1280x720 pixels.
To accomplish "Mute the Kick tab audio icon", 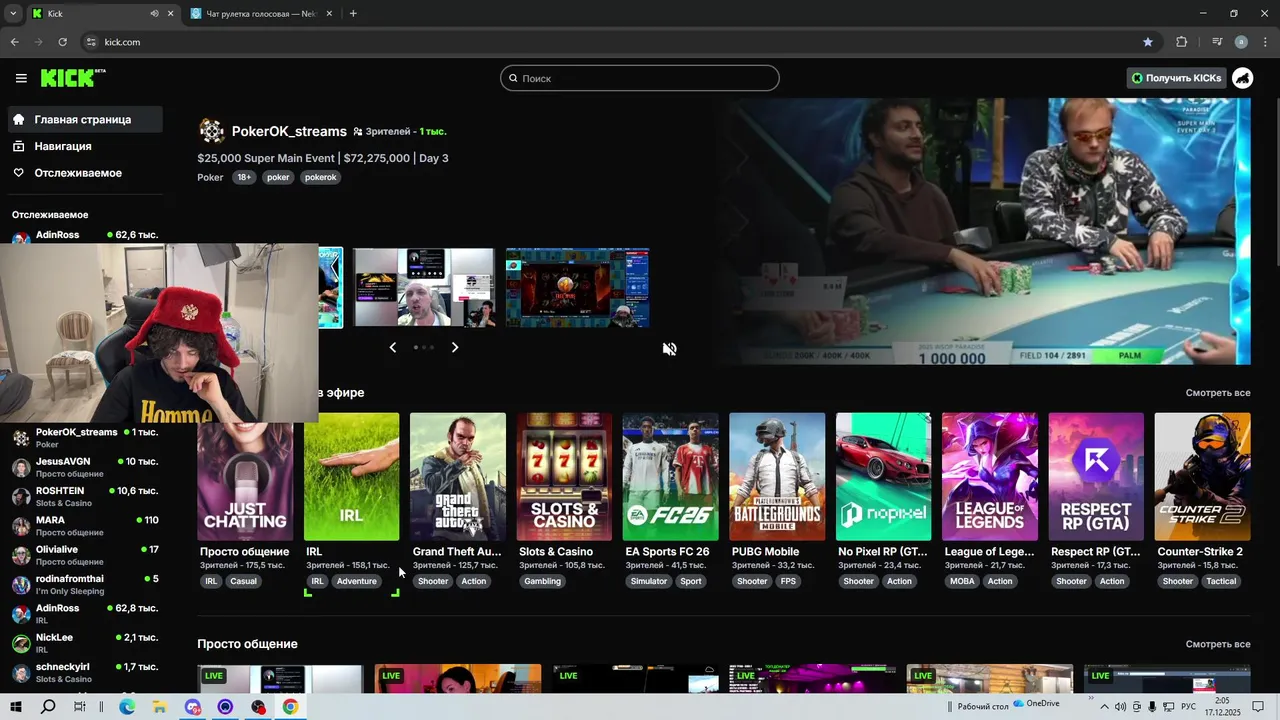I will click(x=155, y=14).
